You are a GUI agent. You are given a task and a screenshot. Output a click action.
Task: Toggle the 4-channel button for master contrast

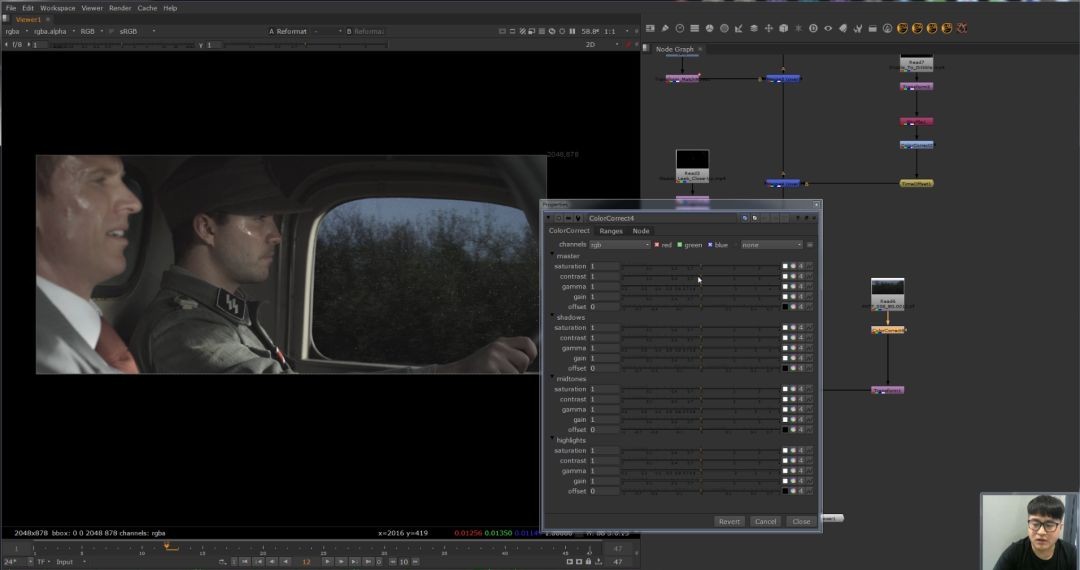click(x=801, y=276)
